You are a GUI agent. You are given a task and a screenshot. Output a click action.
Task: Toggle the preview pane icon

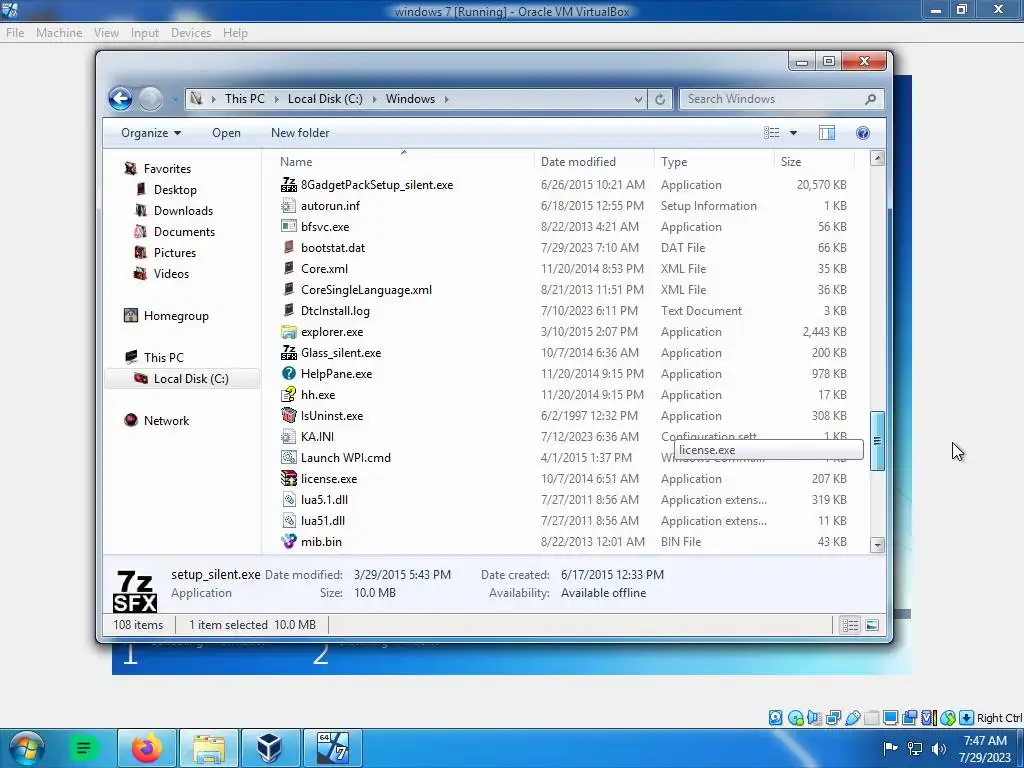(827, 133)
